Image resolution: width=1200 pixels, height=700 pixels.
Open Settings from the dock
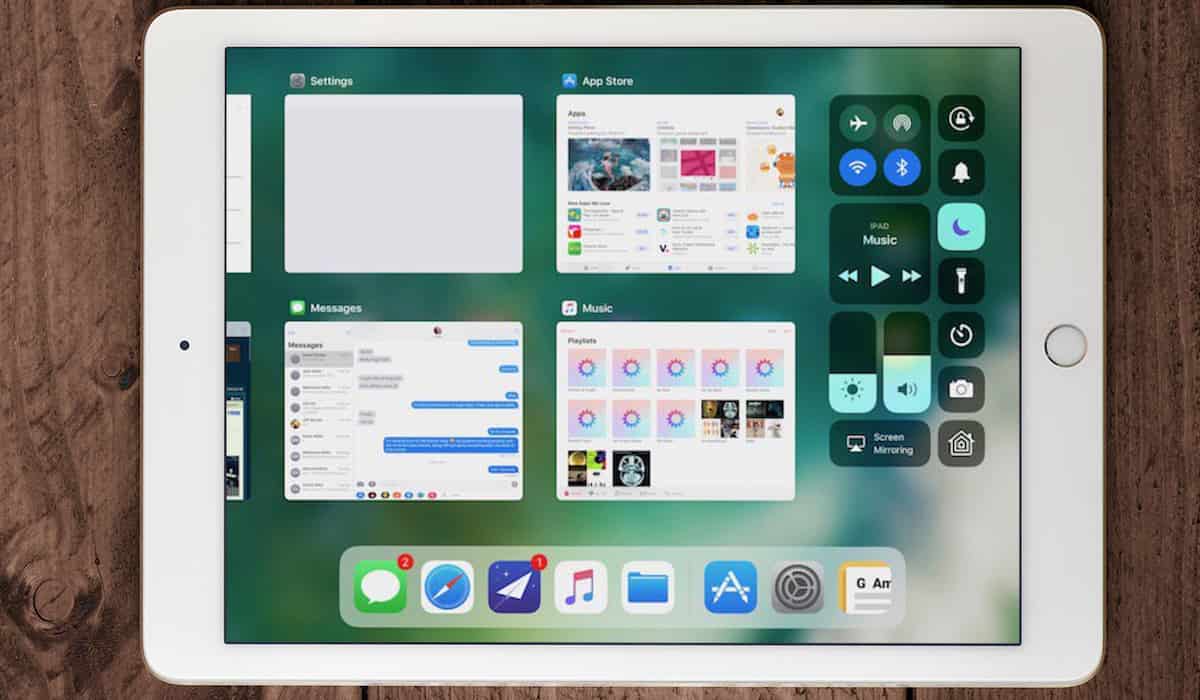[798, 587]
